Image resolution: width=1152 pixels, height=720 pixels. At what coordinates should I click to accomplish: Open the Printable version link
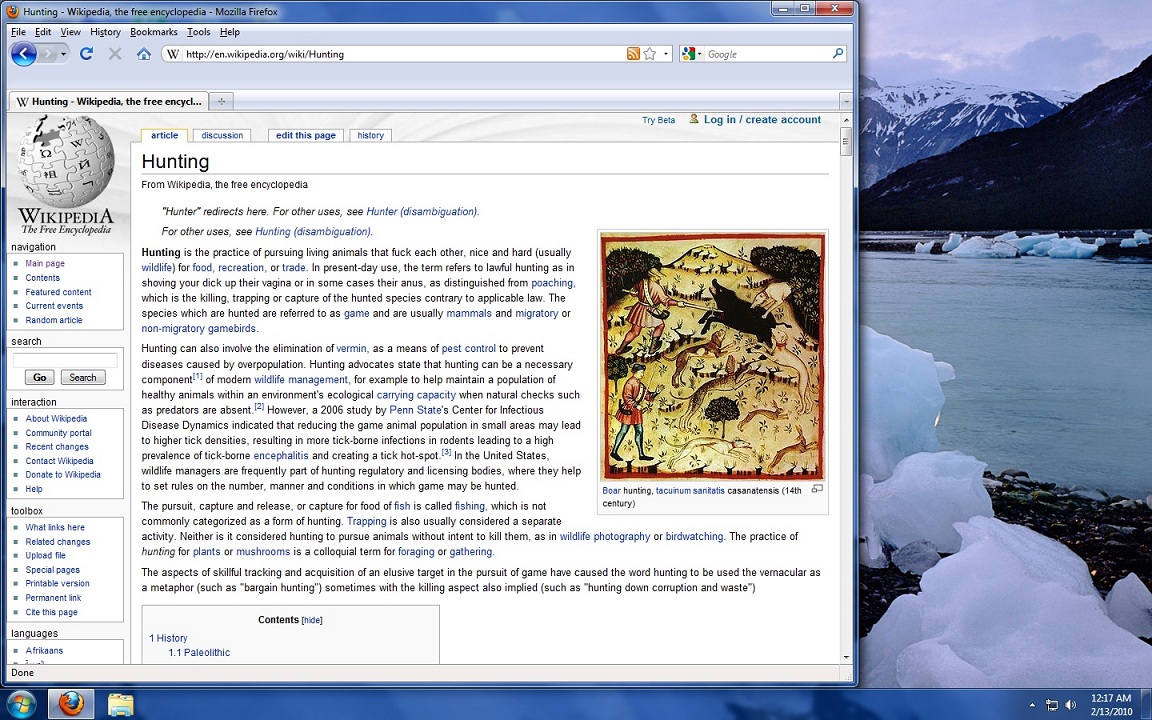[x=57, y=583]
